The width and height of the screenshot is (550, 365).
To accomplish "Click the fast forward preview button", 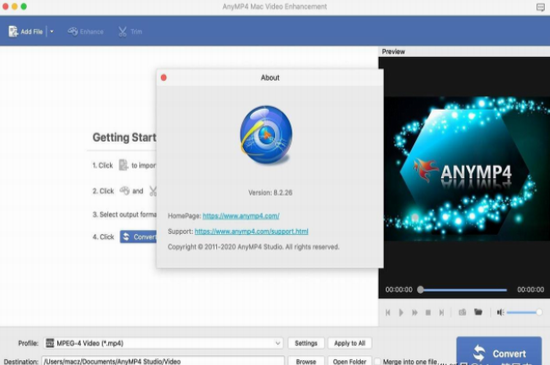I will coord(415,312).
